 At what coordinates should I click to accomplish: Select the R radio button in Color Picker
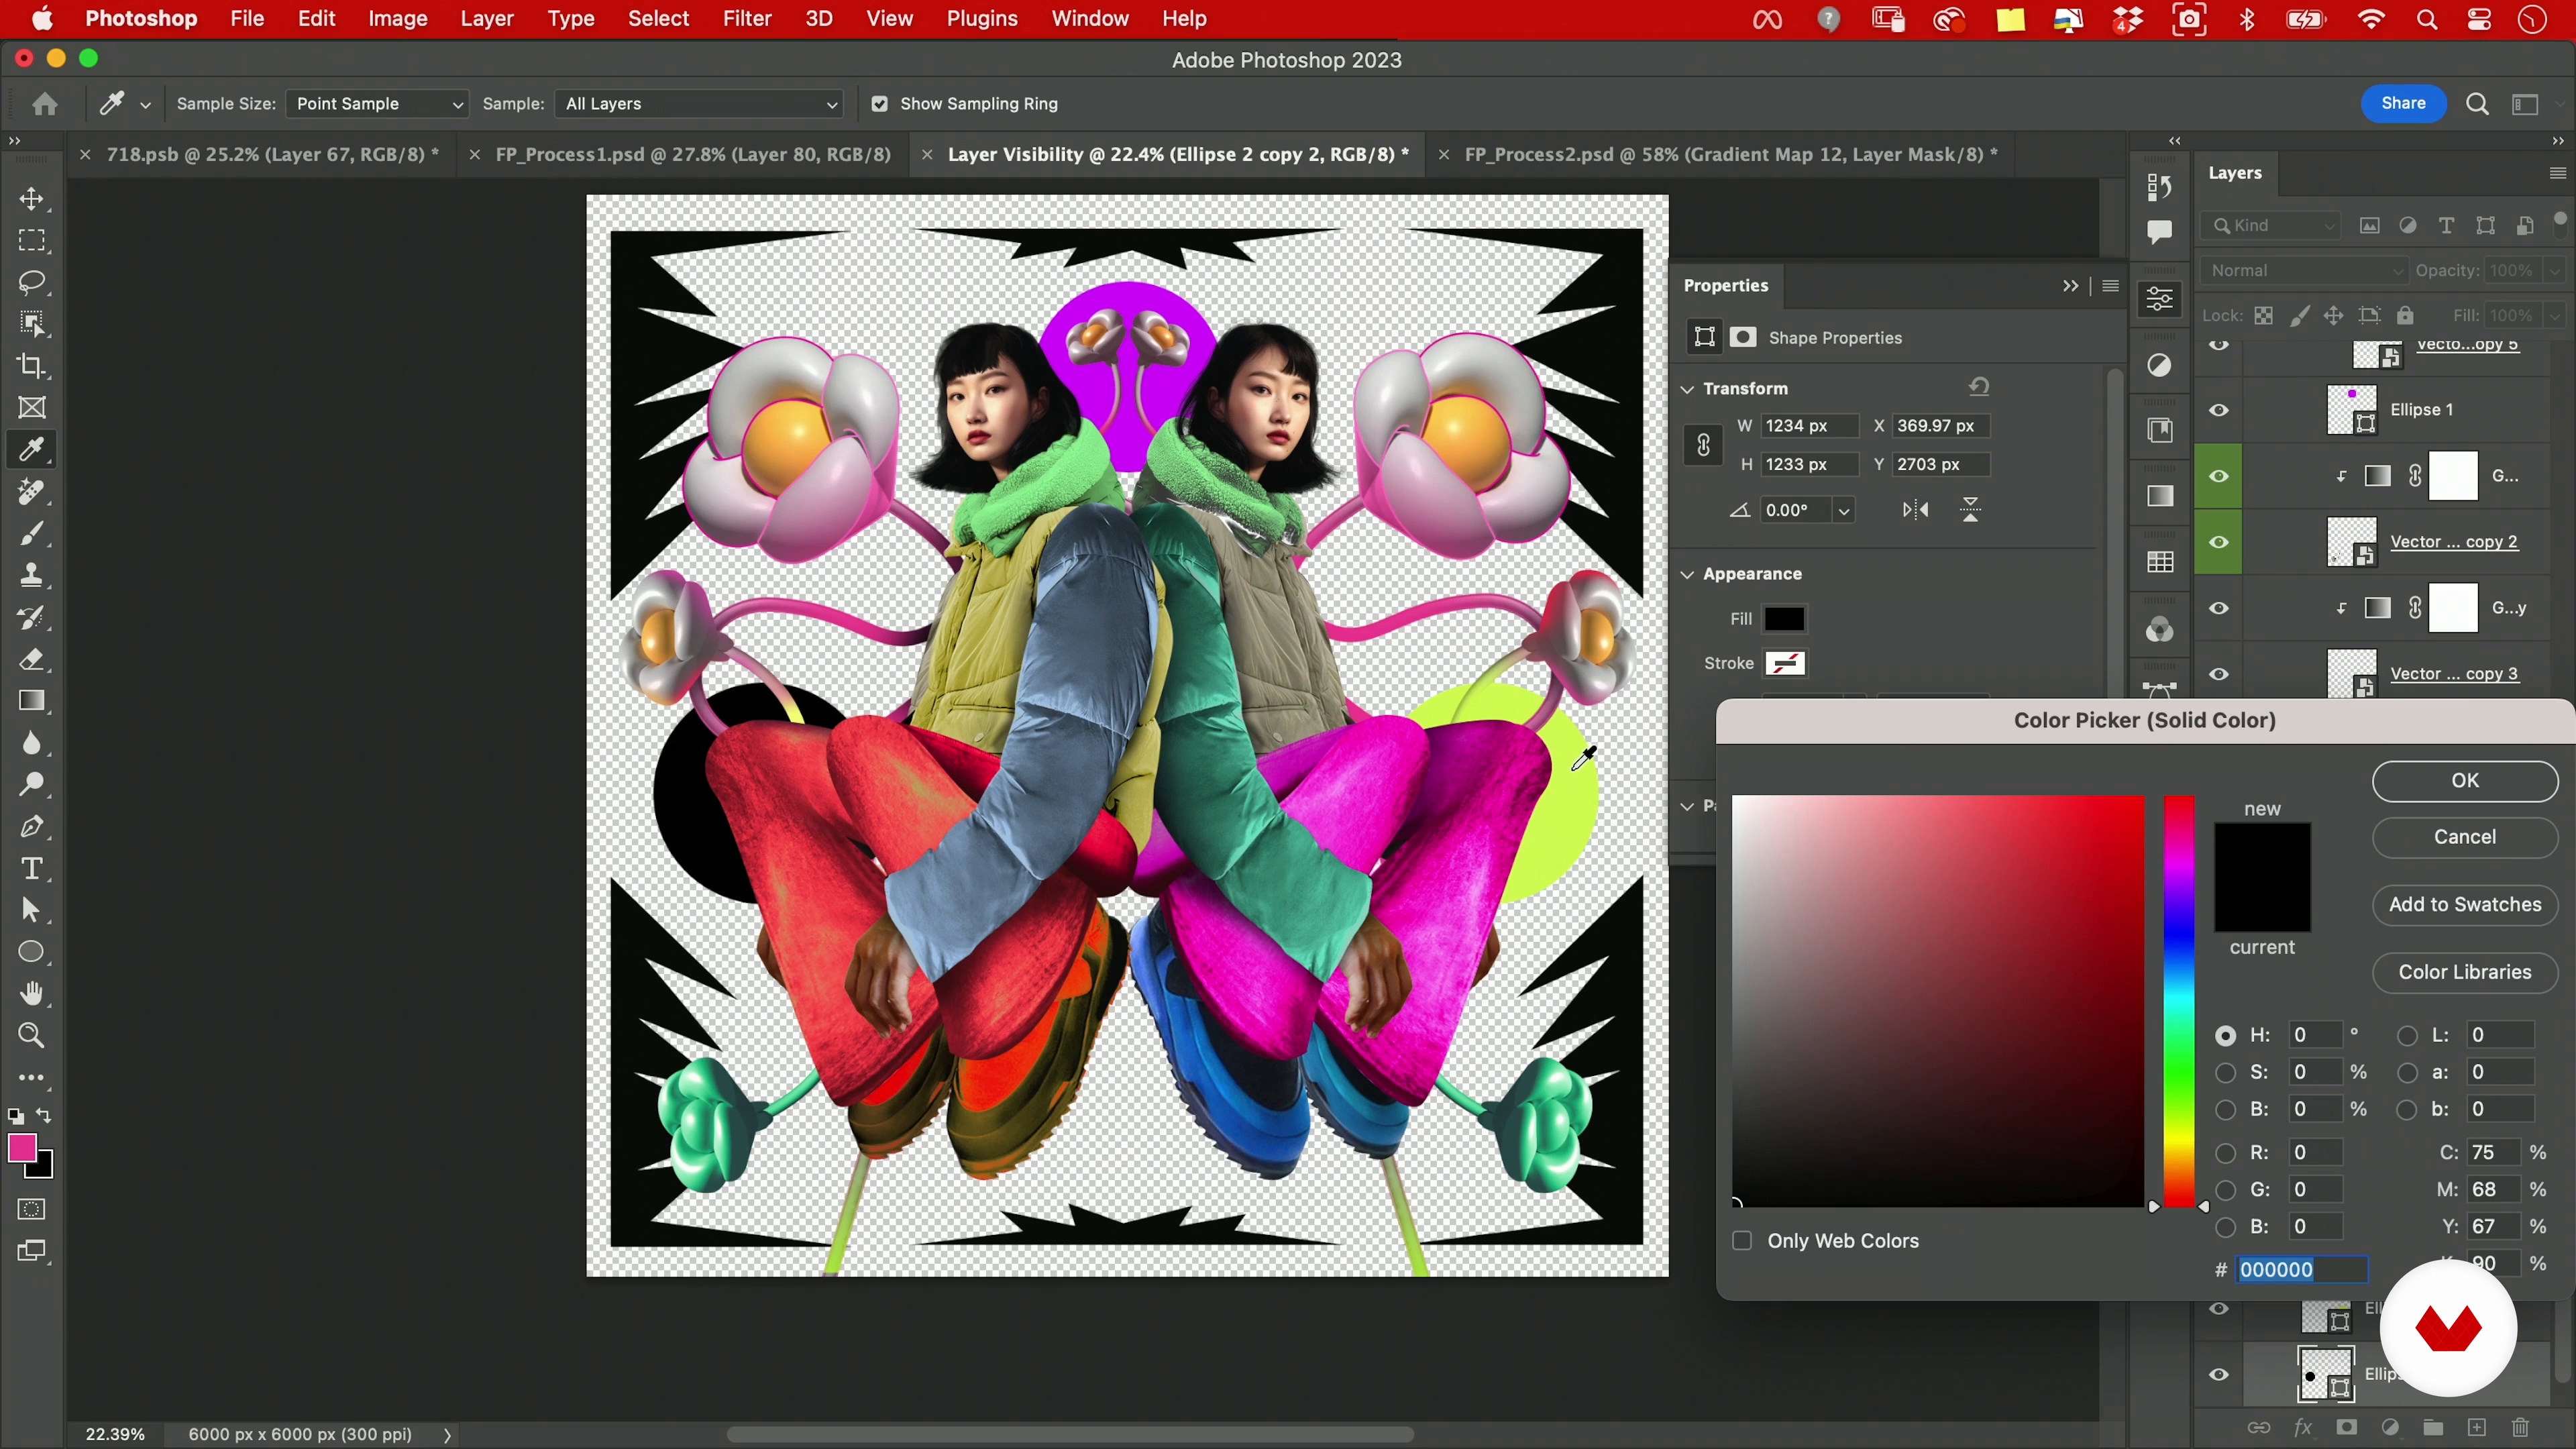2225,1153
